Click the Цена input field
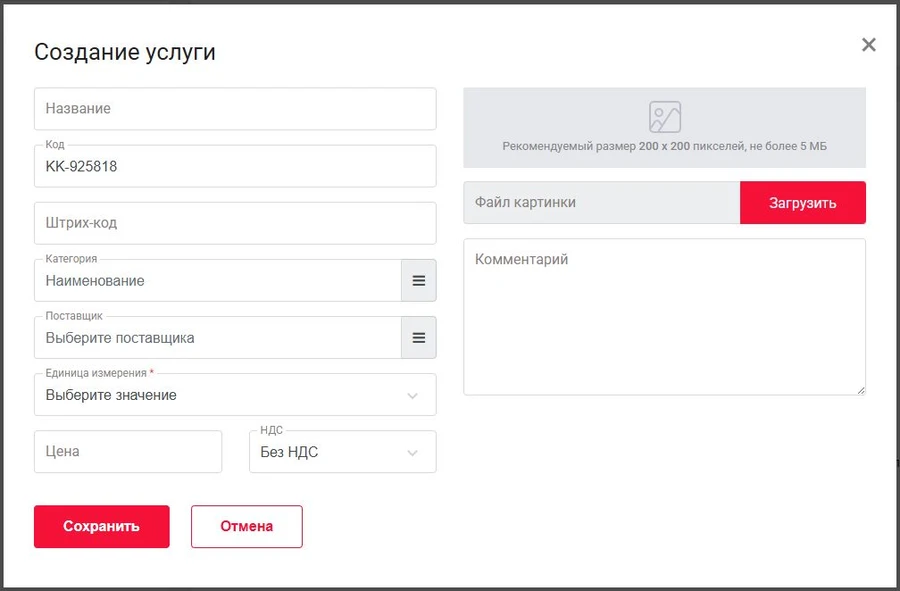 tap(128, 452)
